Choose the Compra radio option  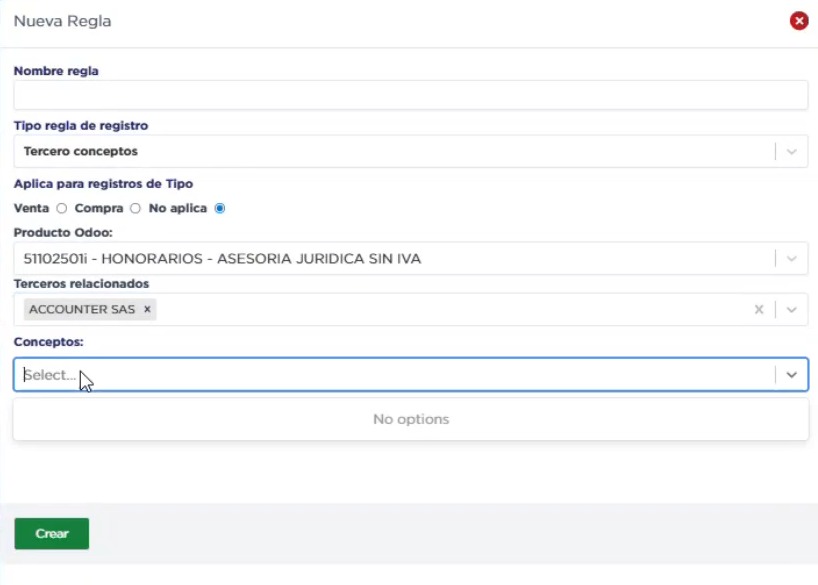point(135,209)
